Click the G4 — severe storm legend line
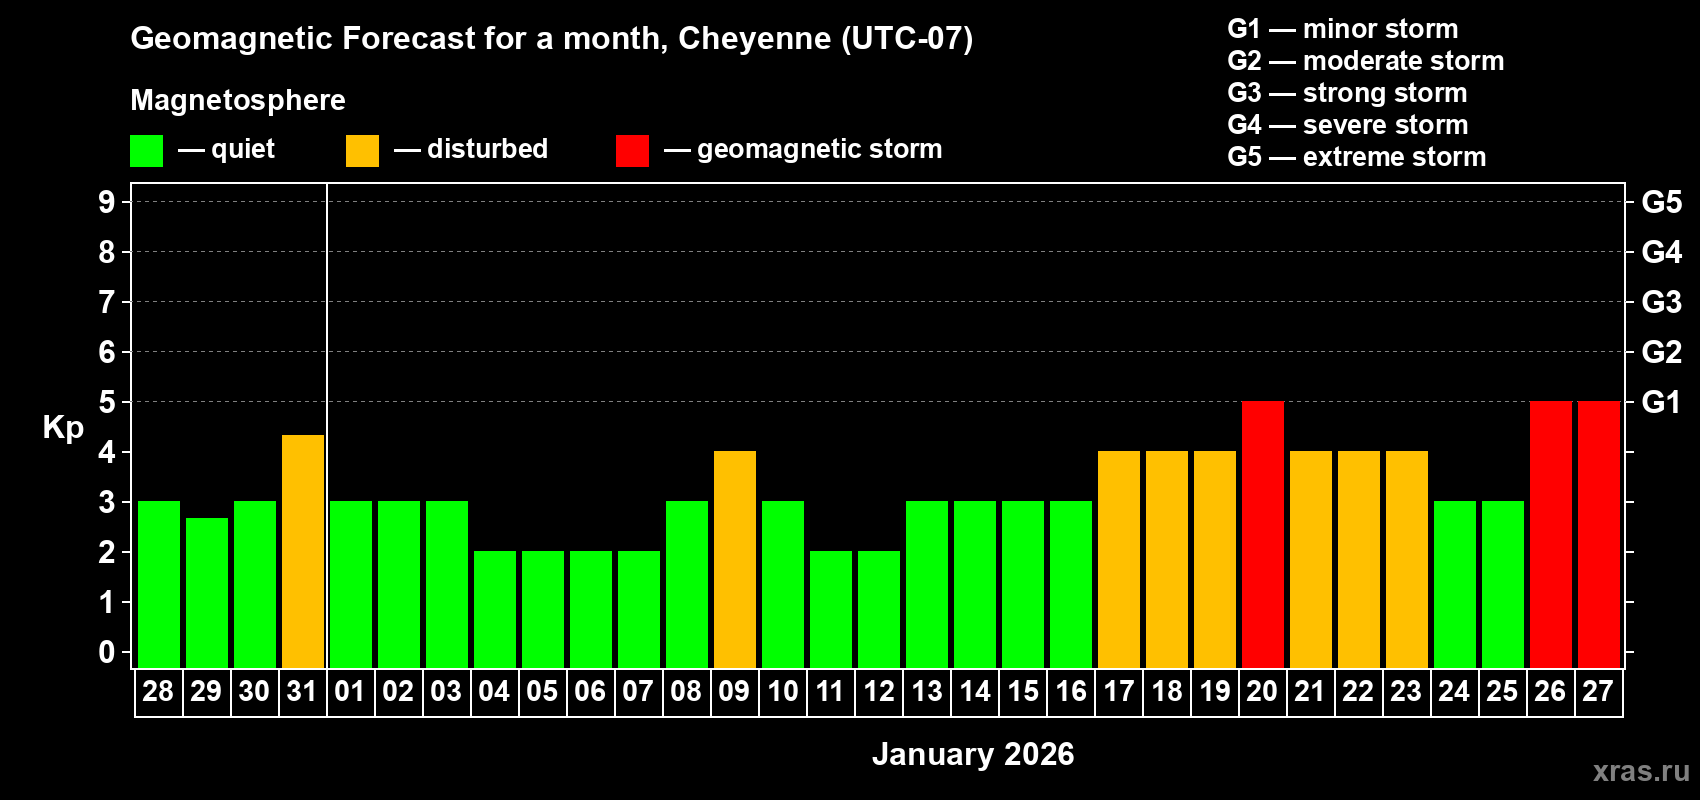 click(1348, 125)
